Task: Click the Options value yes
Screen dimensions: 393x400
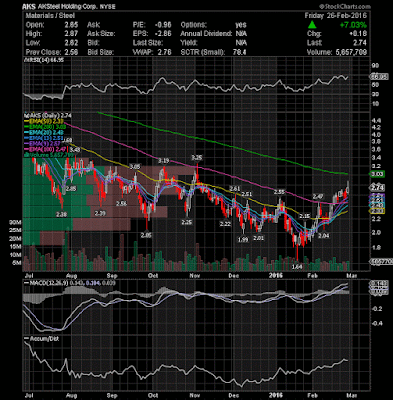Action: [x=241, y=25]
